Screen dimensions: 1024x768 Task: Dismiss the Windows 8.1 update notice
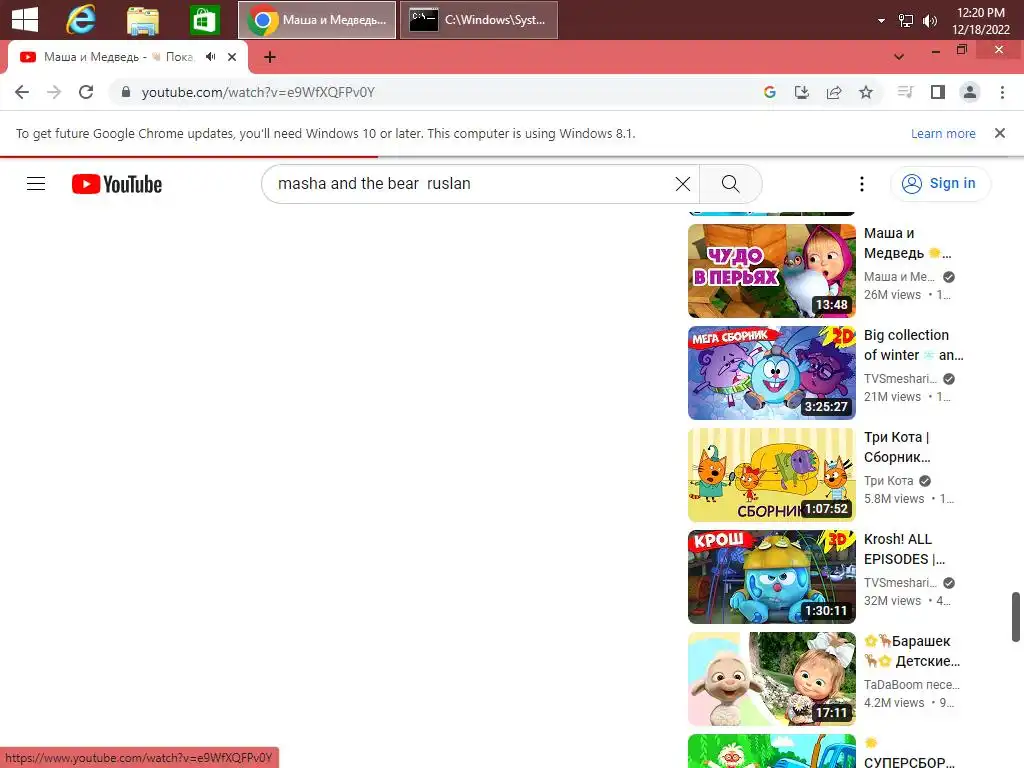click(999, 133)
